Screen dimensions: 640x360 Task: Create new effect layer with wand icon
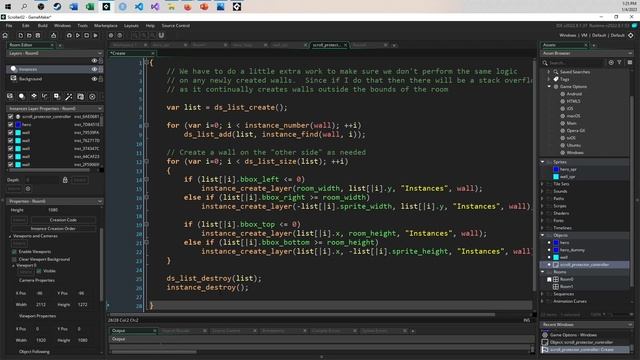[x=69, y=96]
